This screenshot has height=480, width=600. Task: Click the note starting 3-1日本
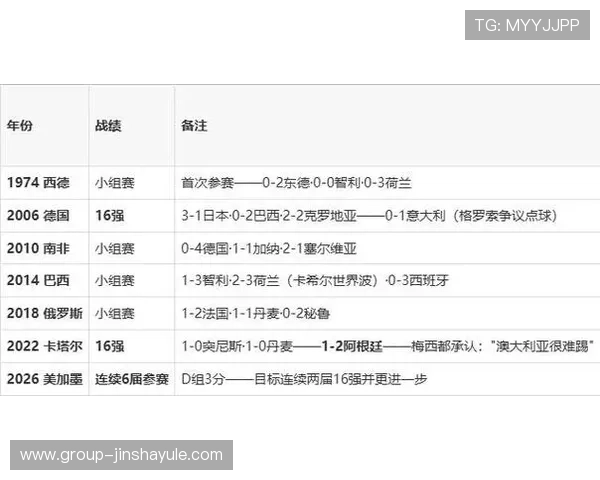click(x=369, y=216)
